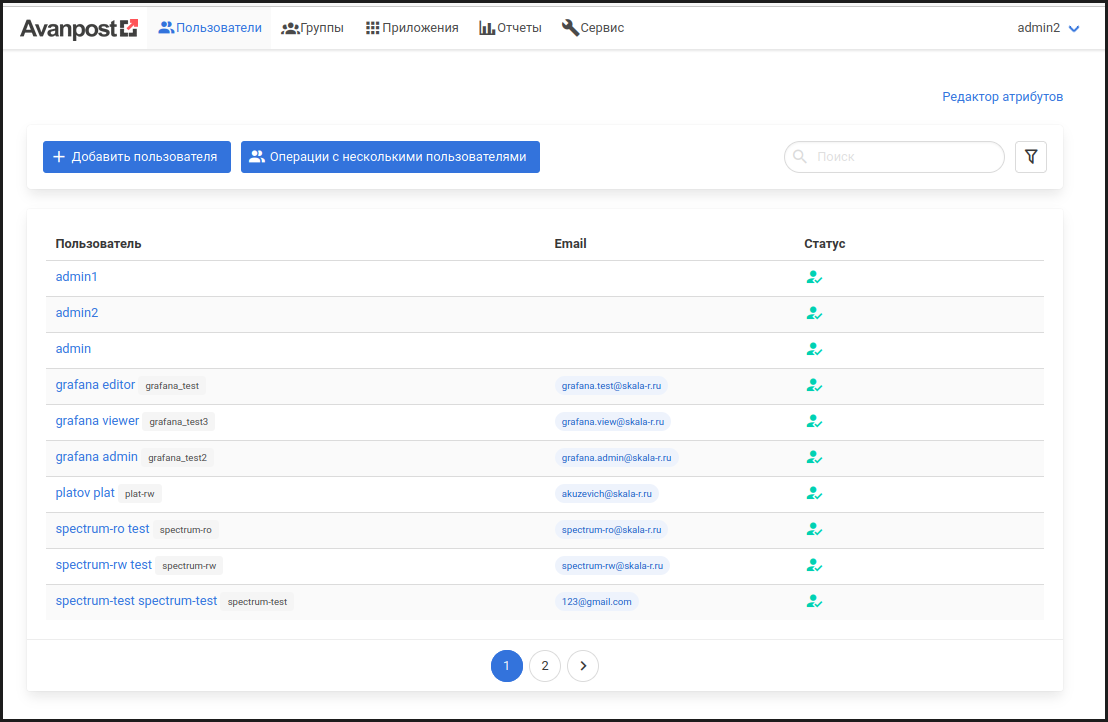Open the grafana viewer user profile
The width and height of the screenshot is (1108, 722).
coord(97,421)
